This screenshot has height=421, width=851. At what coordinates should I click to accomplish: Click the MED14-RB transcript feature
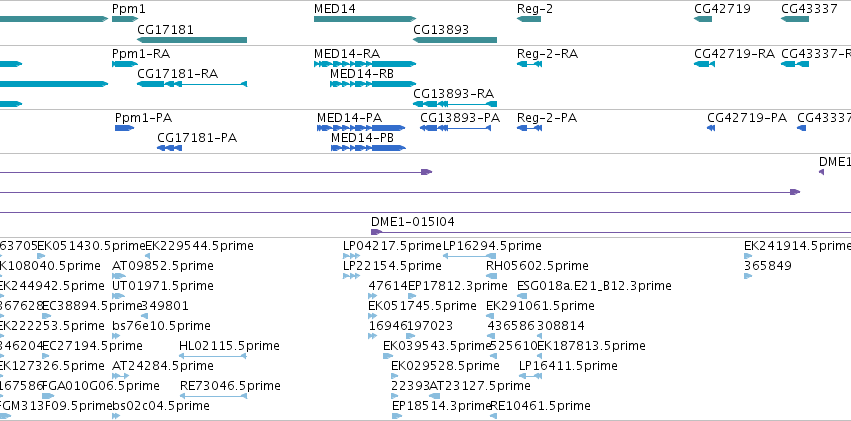tap(373, 84)
